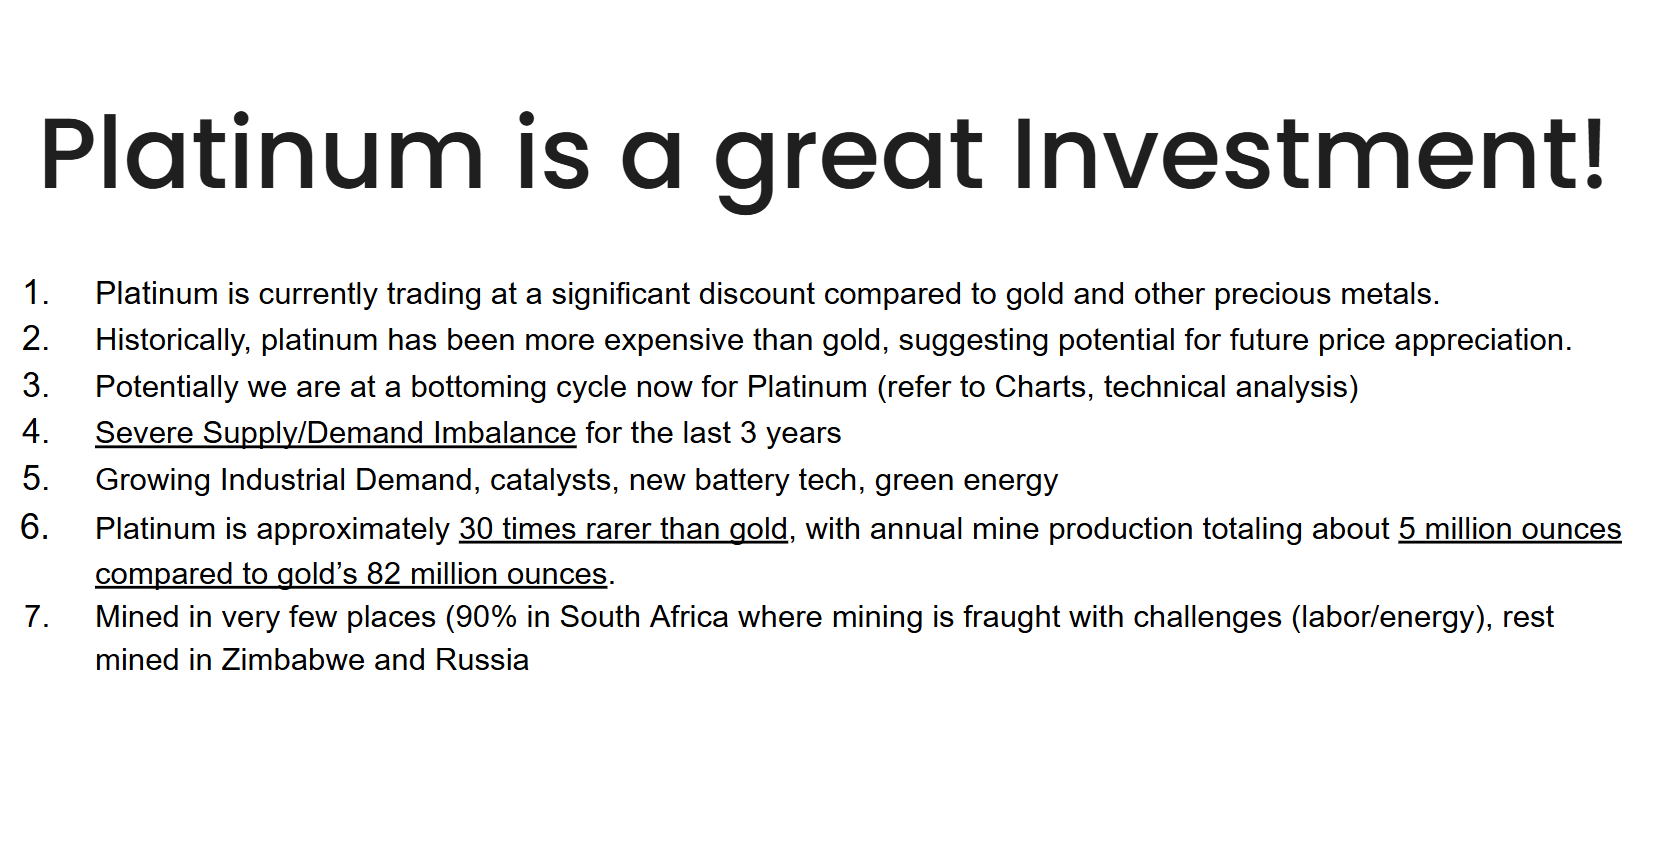The image size is (1680, 842).
Task: Click the list number 4
Action: [x=36, y=431]
